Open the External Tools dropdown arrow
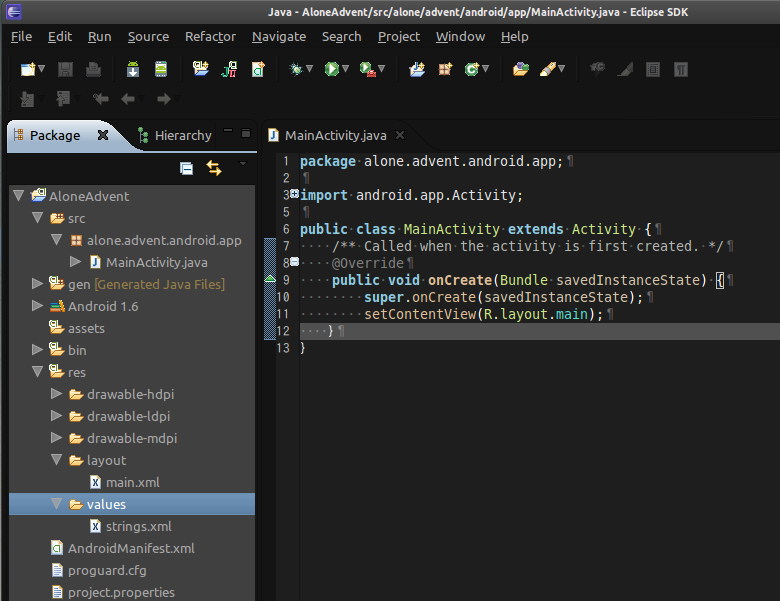The image size is (780, 601). point(382,69)
